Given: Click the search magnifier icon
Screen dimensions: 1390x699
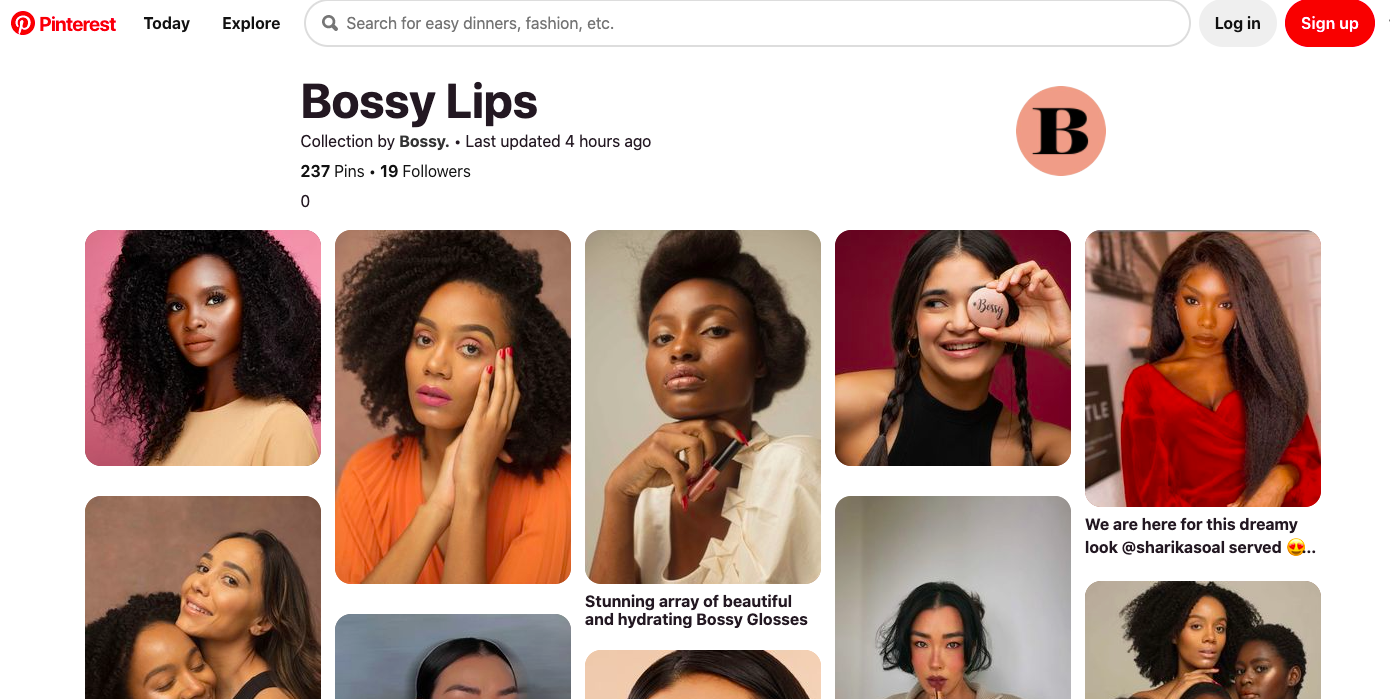Looking at the screenshot, I should click(330, 24).
